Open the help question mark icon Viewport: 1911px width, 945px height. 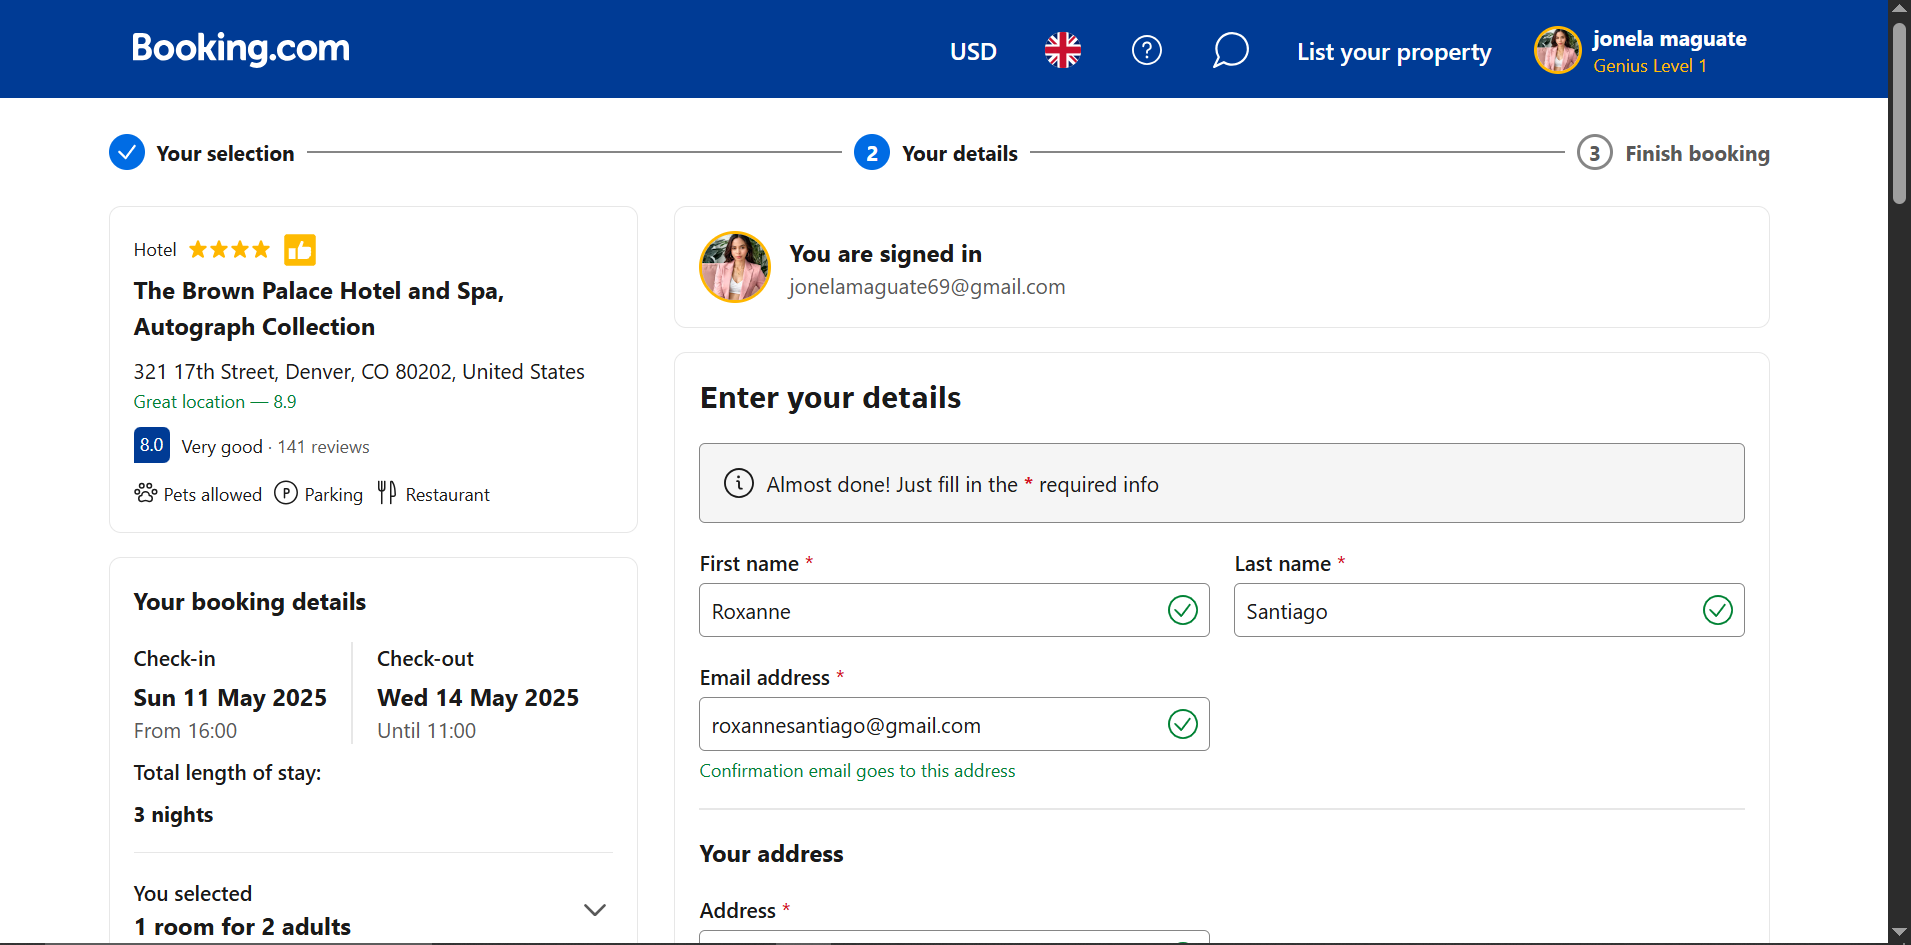click(1147, 50)
